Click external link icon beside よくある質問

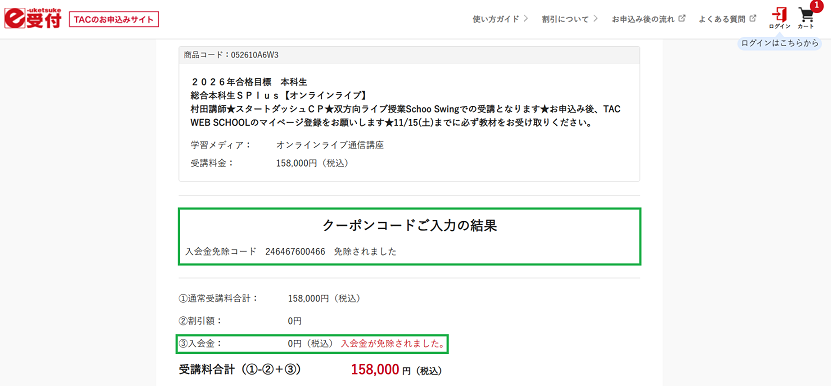[x=753, y=18]
